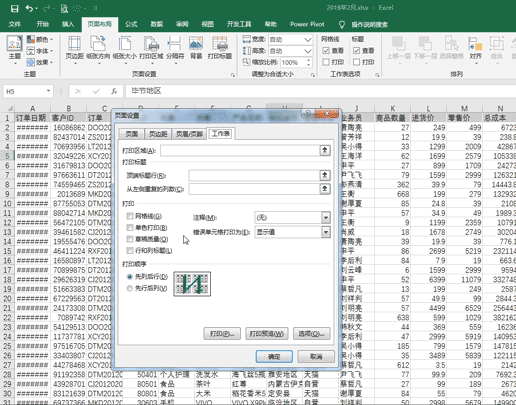Enable Gridlines (网格线) checkbox in dialog

pyautogui.click(x=130, y=216)
